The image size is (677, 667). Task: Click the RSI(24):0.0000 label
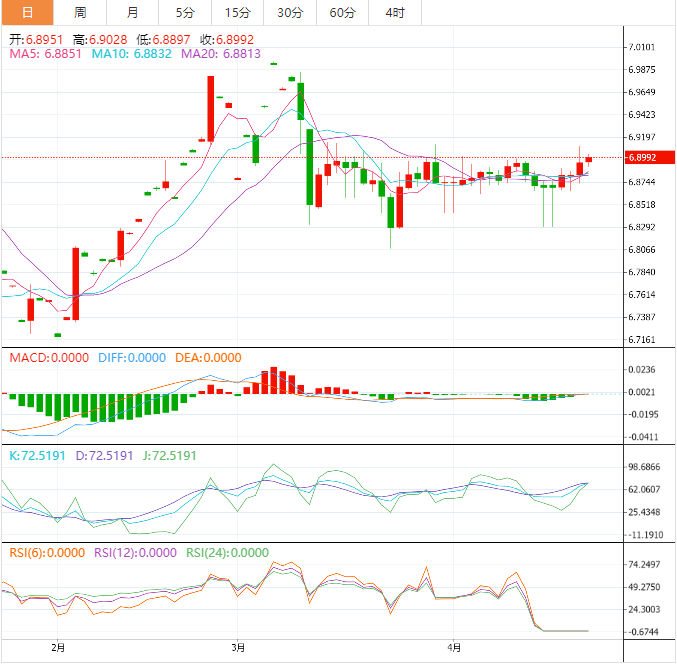coord(228,553)
